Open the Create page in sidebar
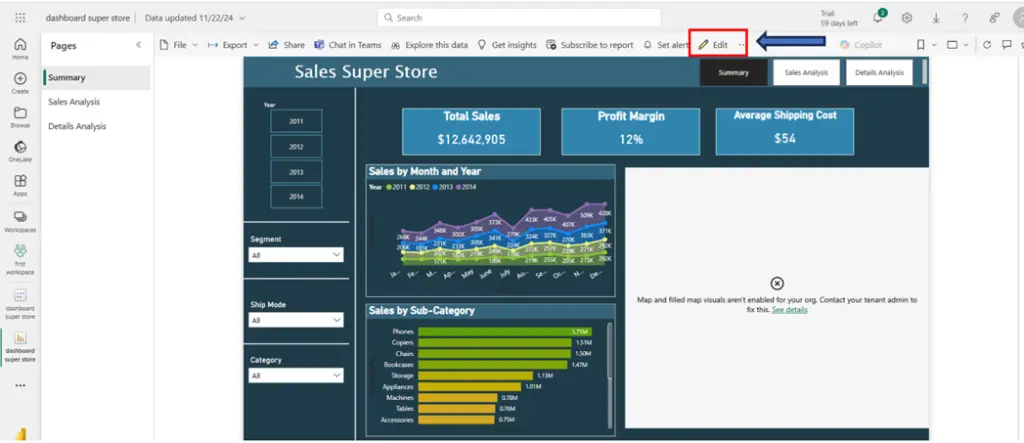 (20, 83)
